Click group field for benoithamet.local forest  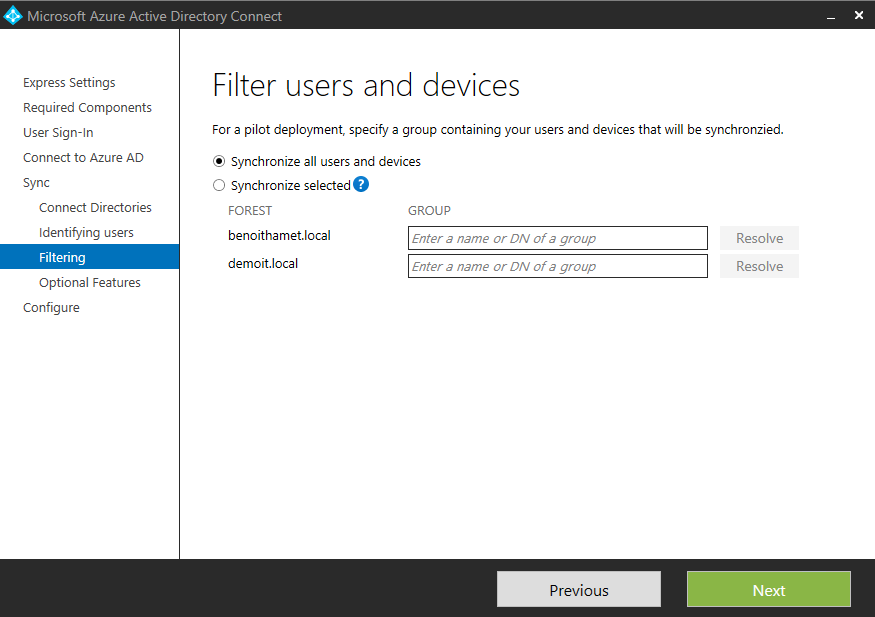[x=557, y=238]
